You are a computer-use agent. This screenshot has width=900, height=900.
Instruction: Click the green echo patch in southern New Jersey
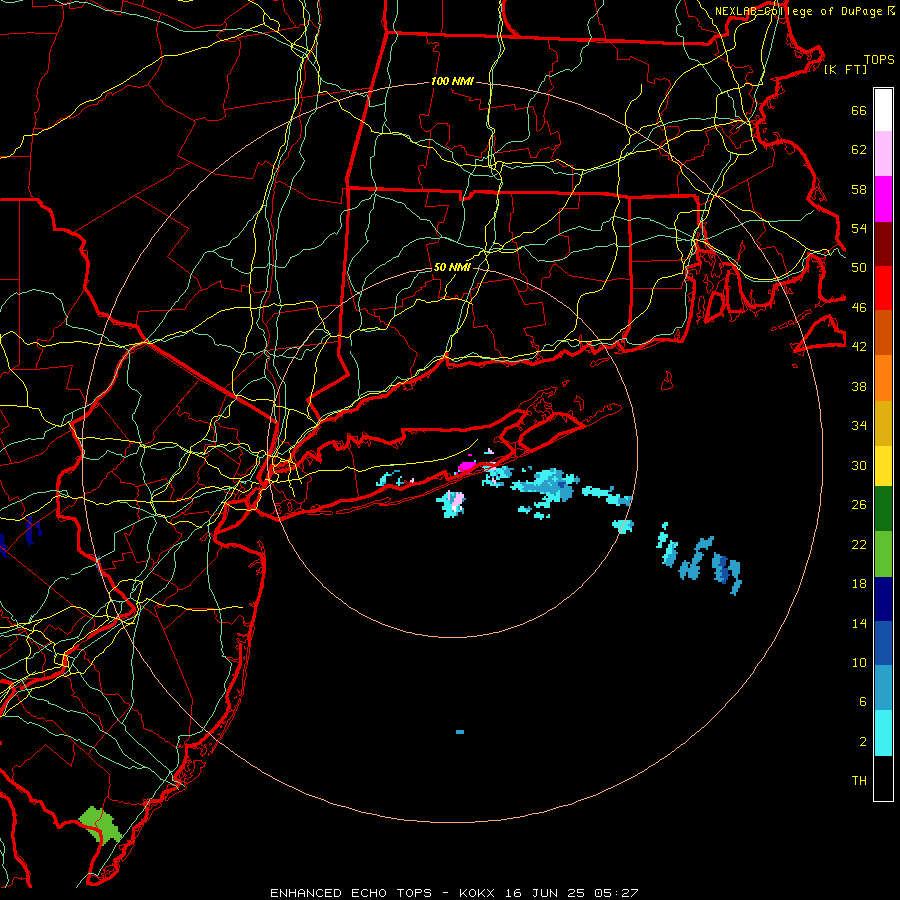(x=100, y=824)
